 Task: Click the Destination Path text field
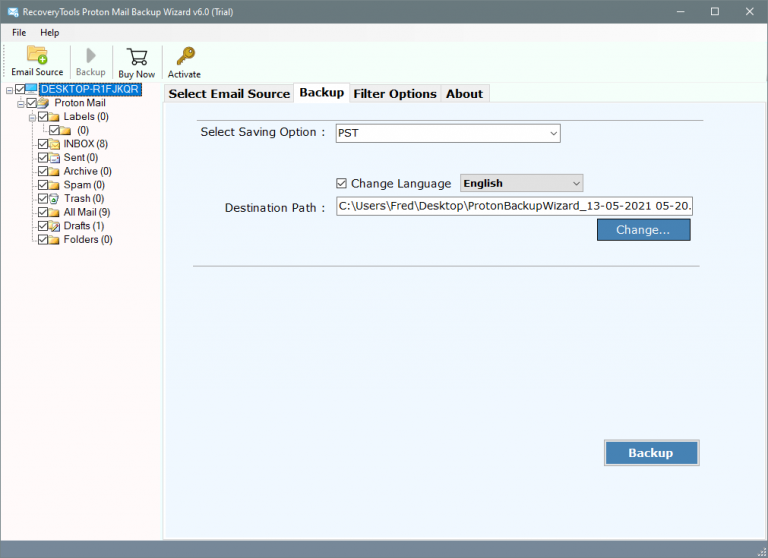514,206
